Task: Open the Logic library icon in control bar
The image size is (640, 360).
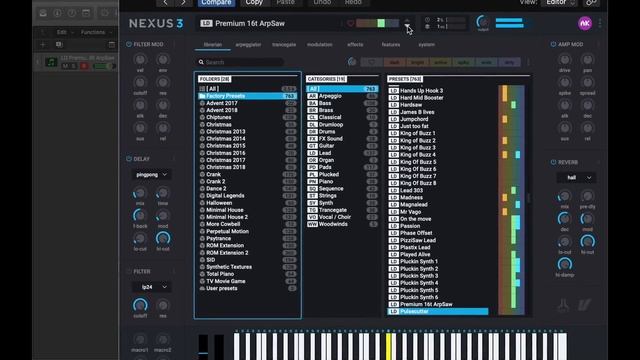Action: coord(43,13)
